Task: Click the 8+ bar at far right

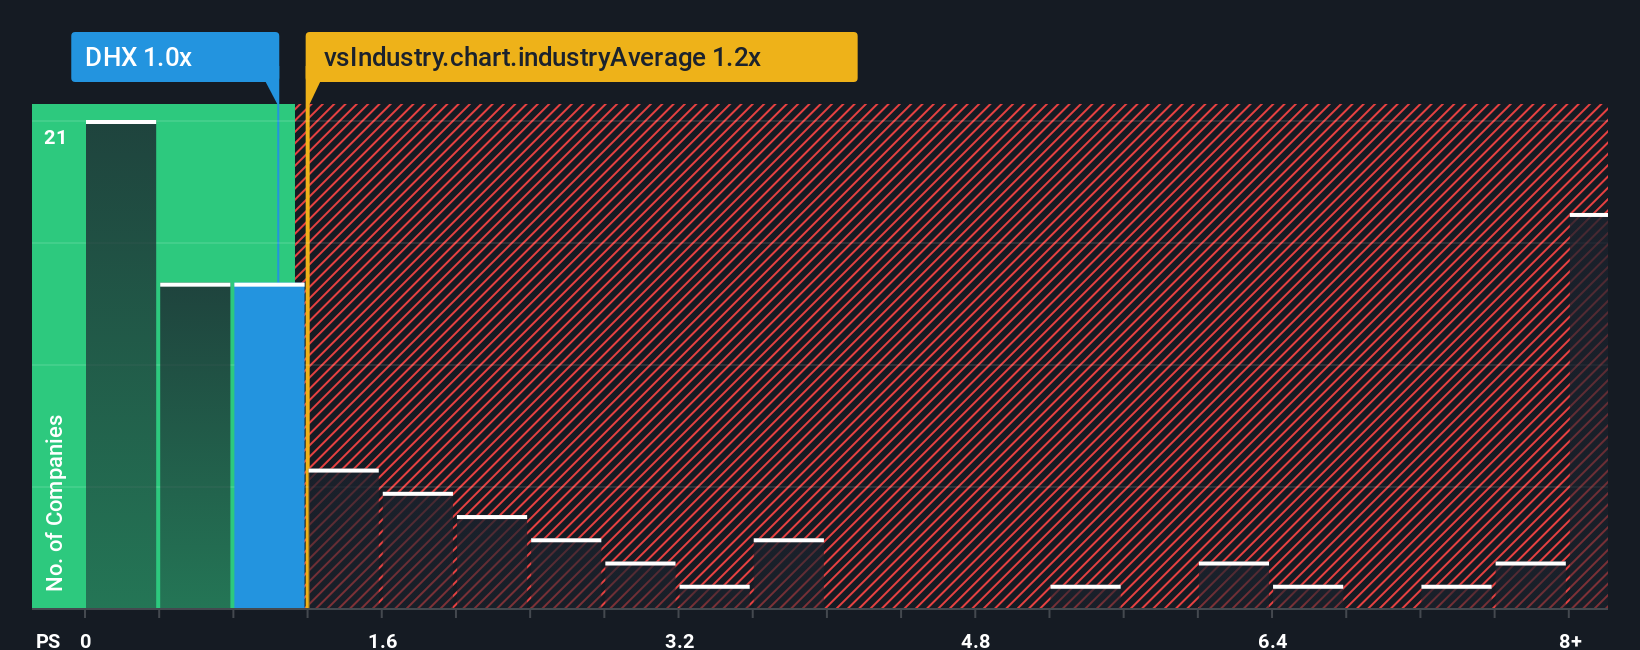Action: 1589,411
